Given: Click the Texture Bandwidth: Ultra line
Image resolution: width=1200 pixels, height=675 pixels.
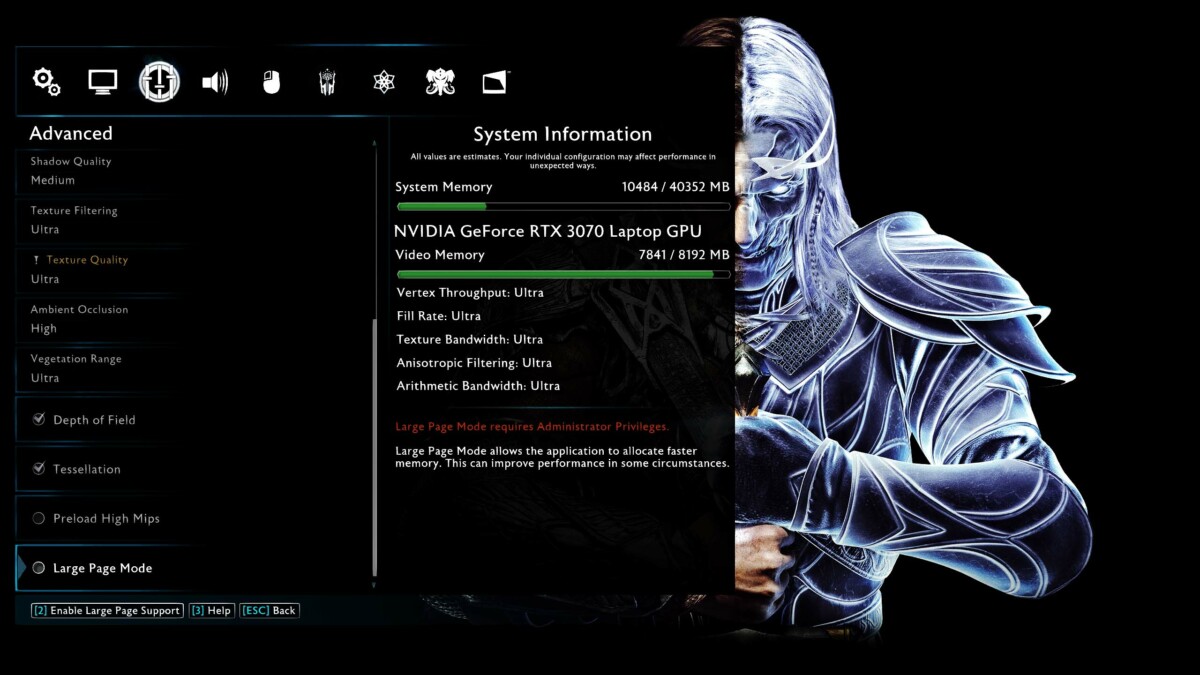Looking at the screenshot, I should 470,339.
